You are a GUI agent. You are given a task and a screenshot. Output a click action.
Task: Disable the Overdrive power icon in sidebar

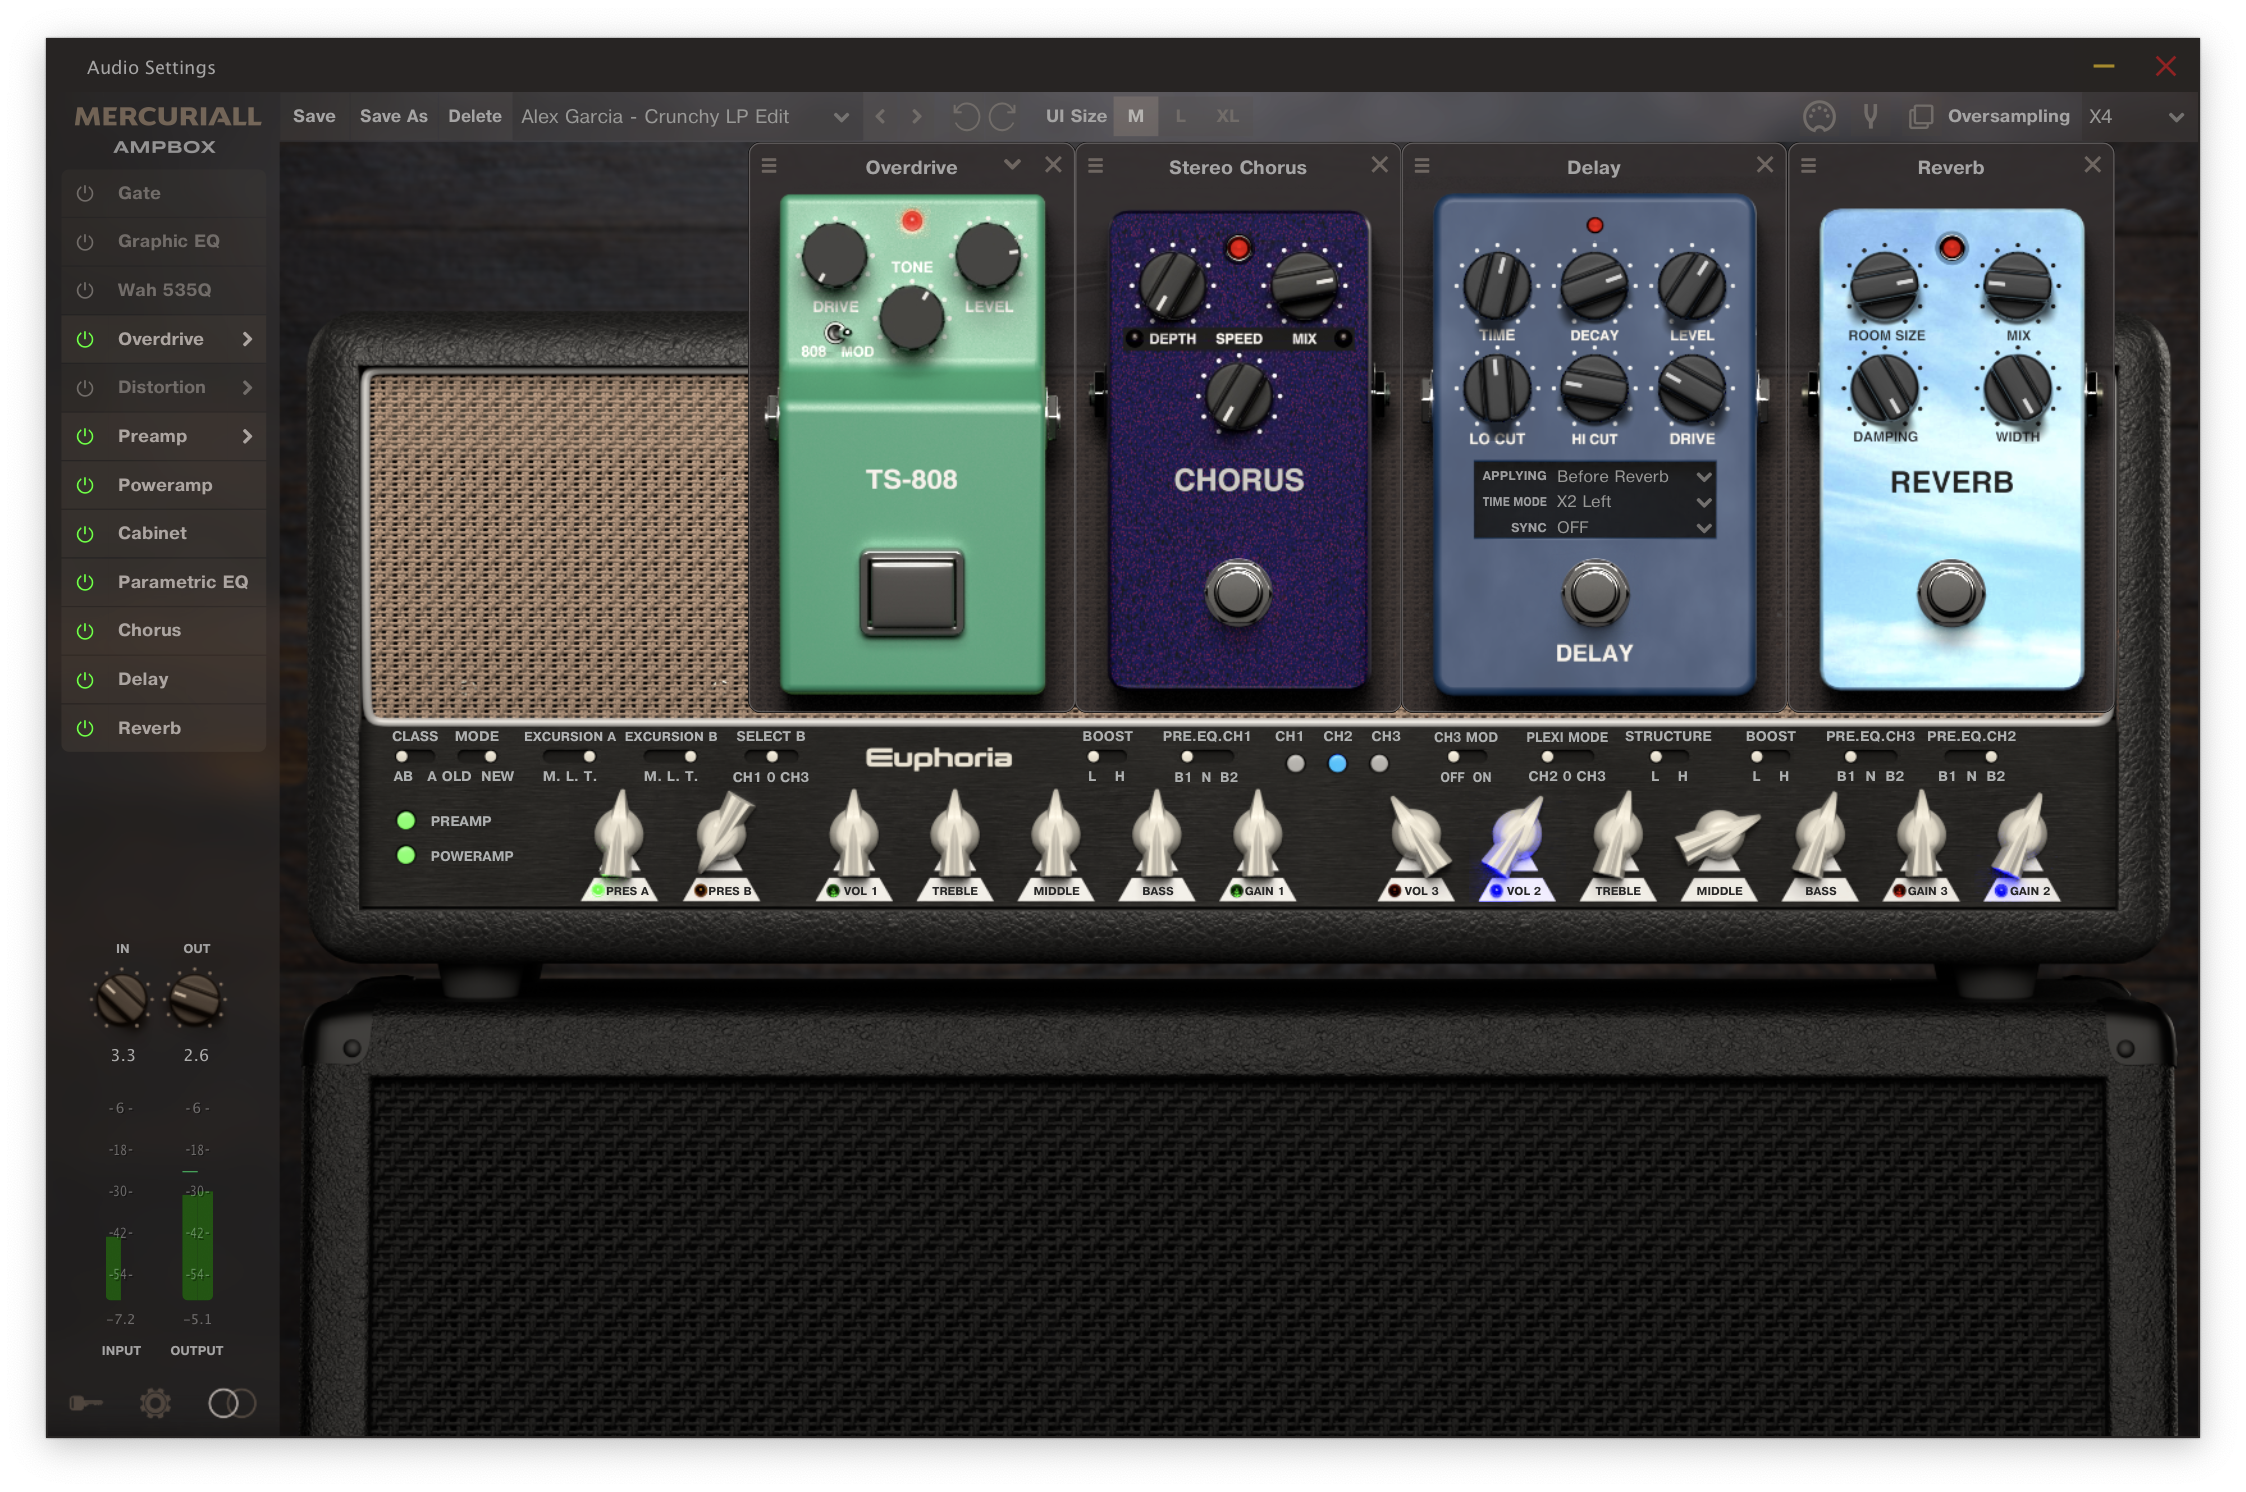(x=85, y=339)
